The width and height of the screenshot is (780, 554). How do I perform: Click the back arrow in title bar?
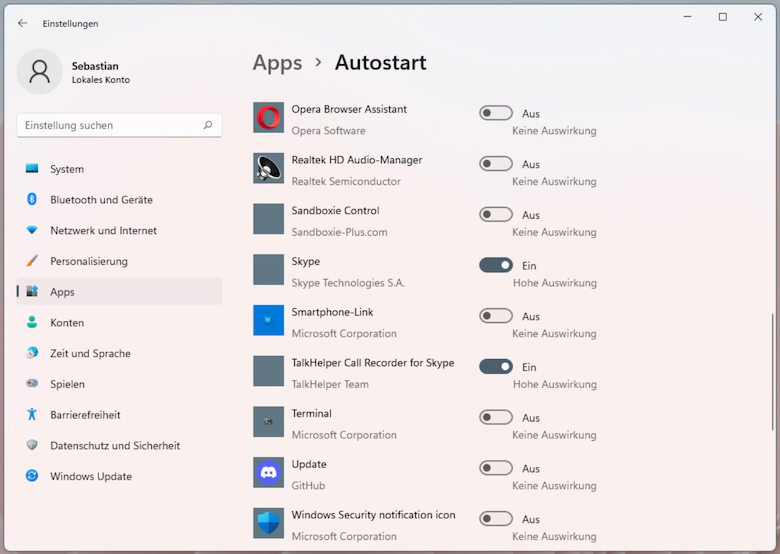click(x=23, y=23)
